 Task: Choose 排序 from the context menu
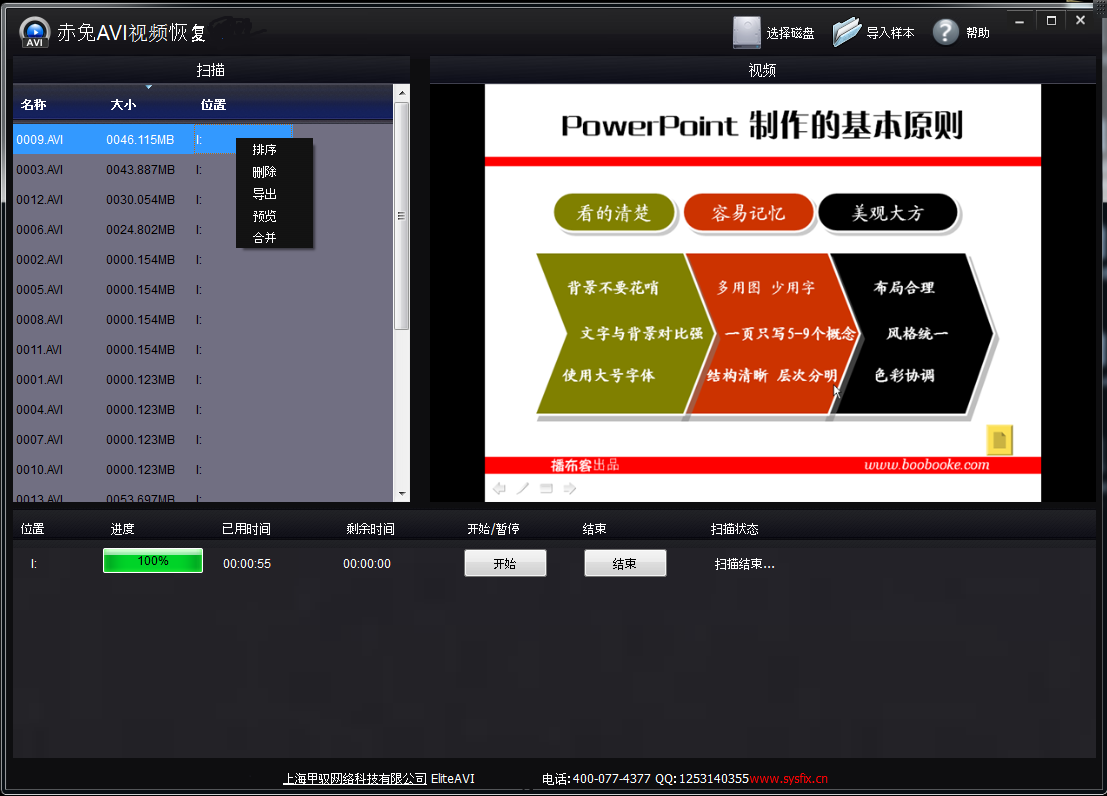[x=264, y=150]
